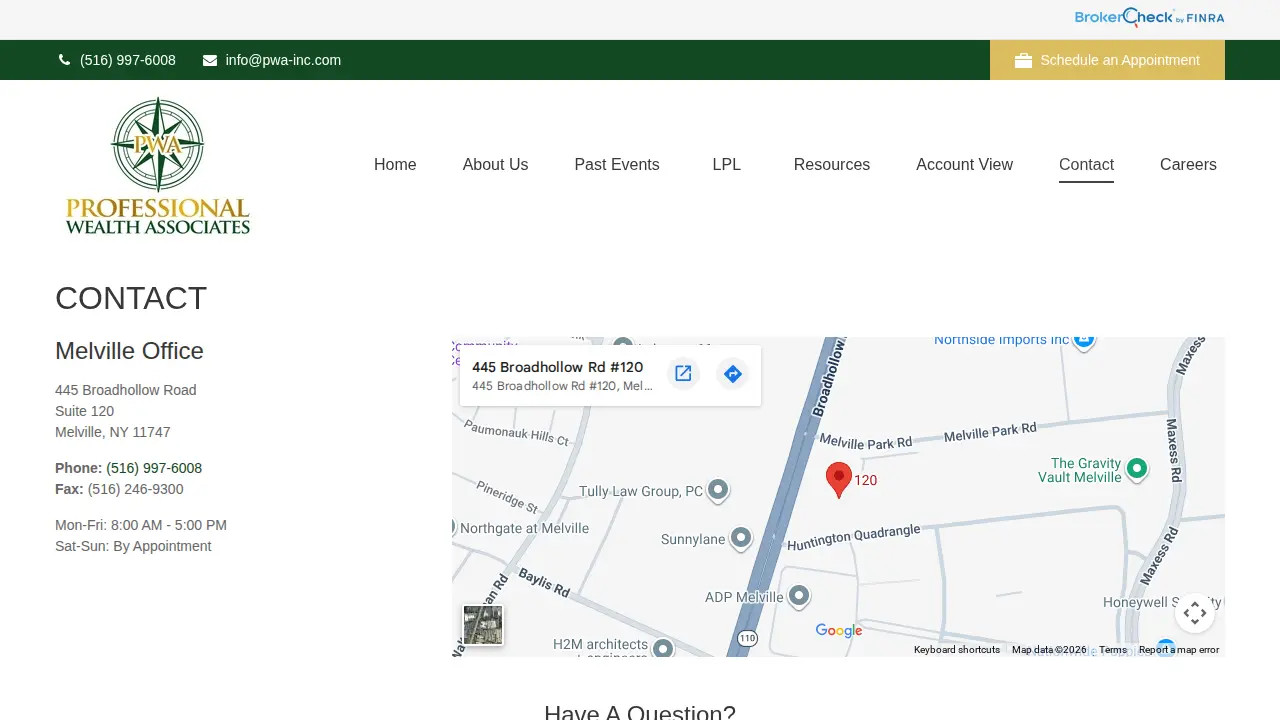Screen dimensions: 1280x720
Task: Select Sunnylane map marker
Action: [740, 538]
